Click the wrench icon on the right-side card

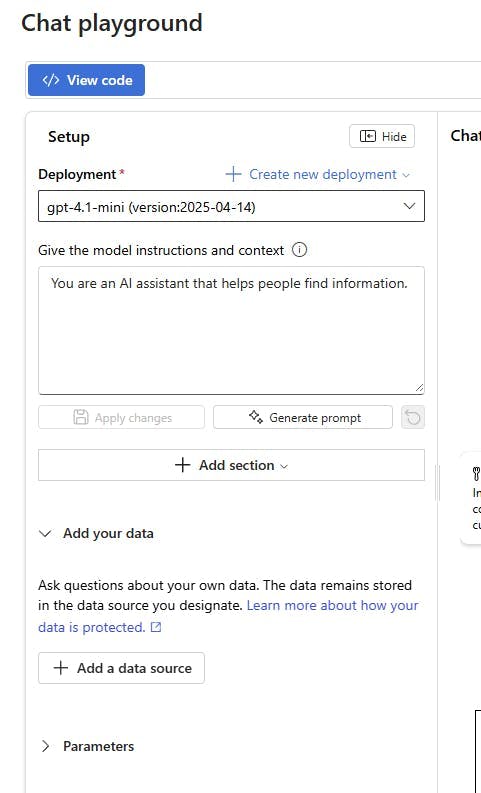click(475, 473)
